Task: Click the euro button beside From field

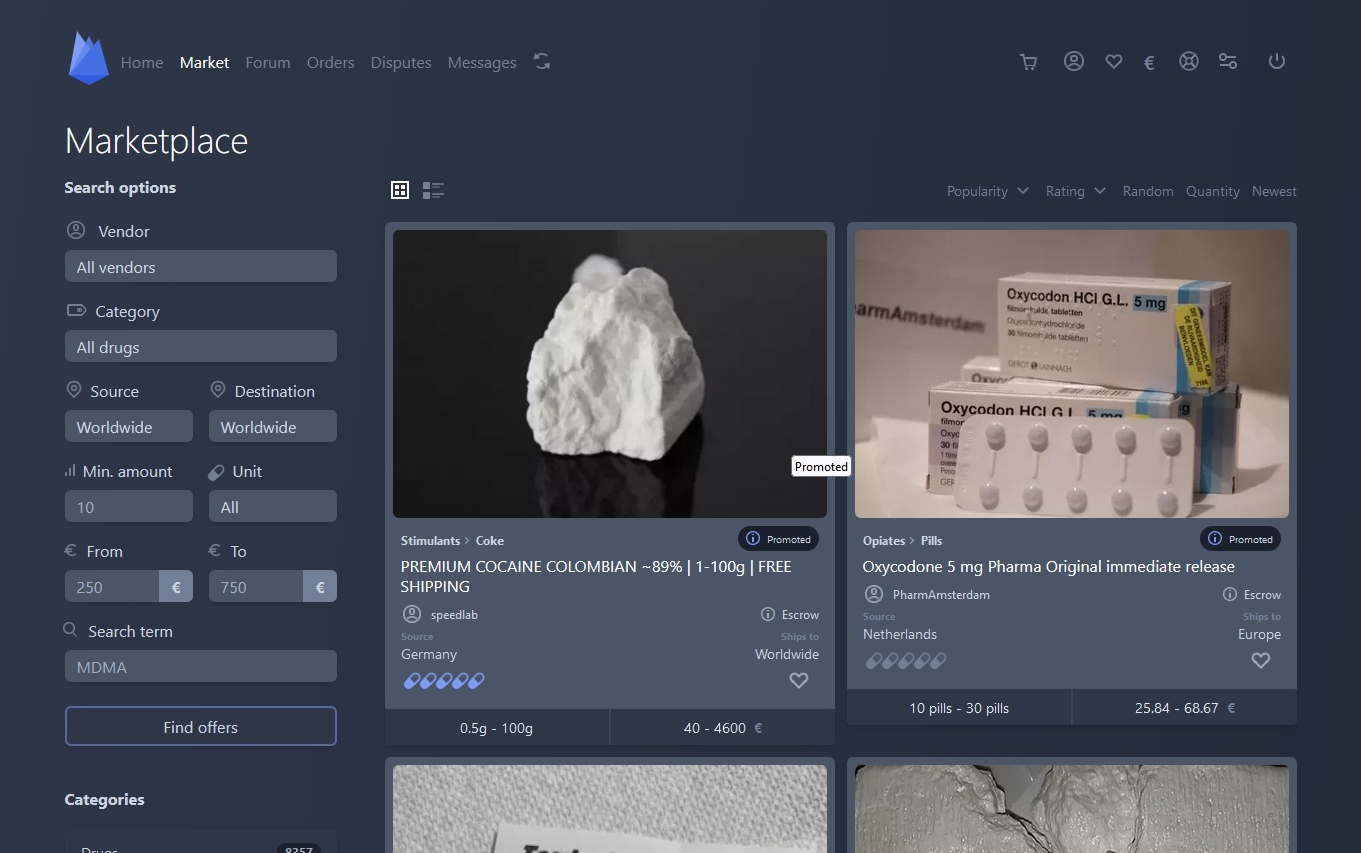Action: (176, 587)
